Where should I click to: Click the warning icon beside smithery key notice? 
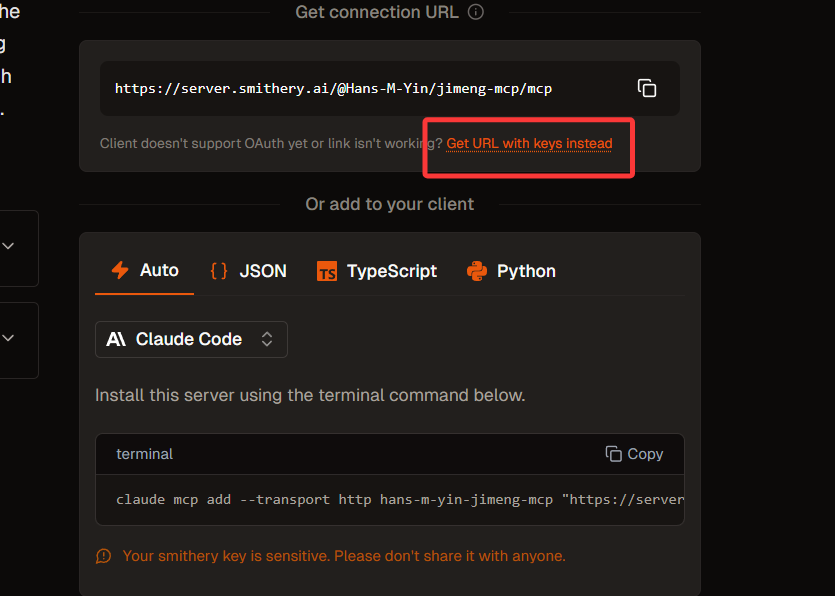click(103, 556)
